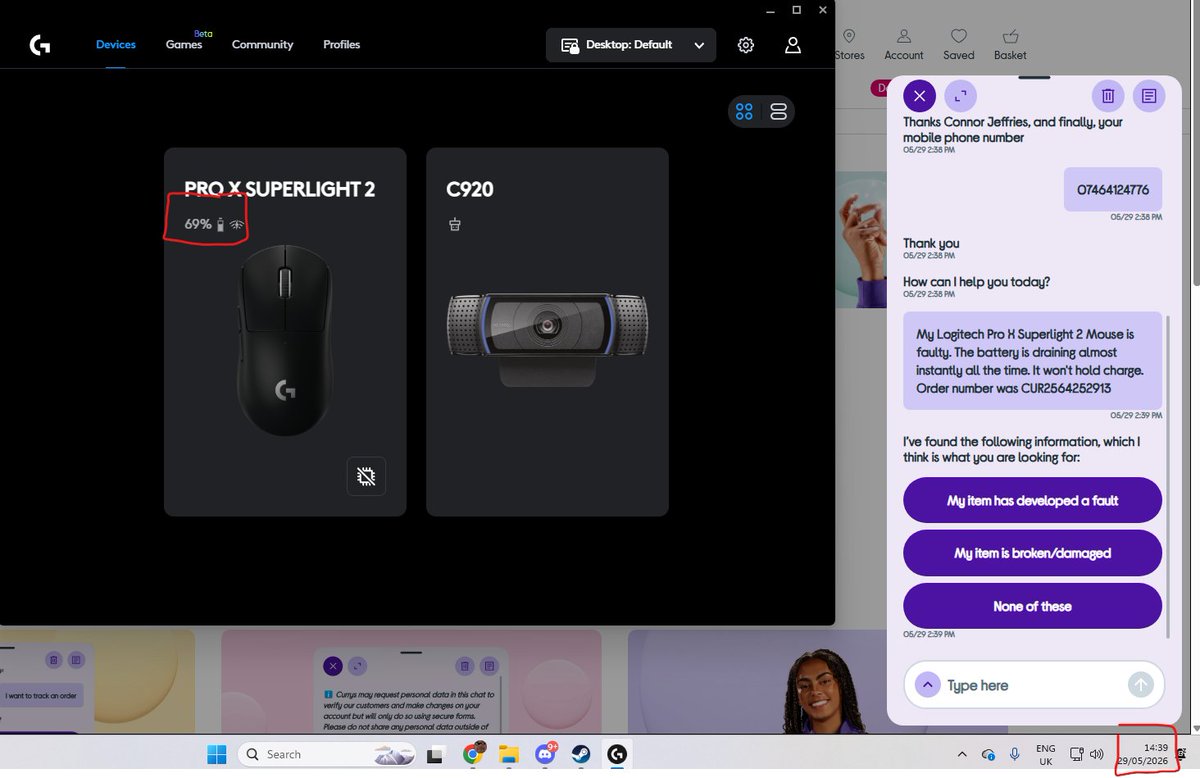Open Account on the Currys page
This screenshot has height=778, width=1200.
click(904, 45)
